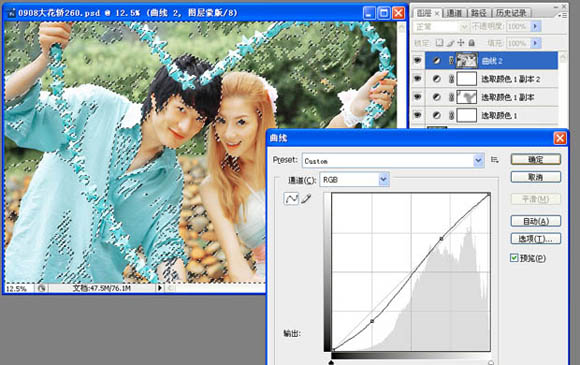Open the fill slider arrow
This screenshot has height=365, width=580.
(x=535, y=43)
